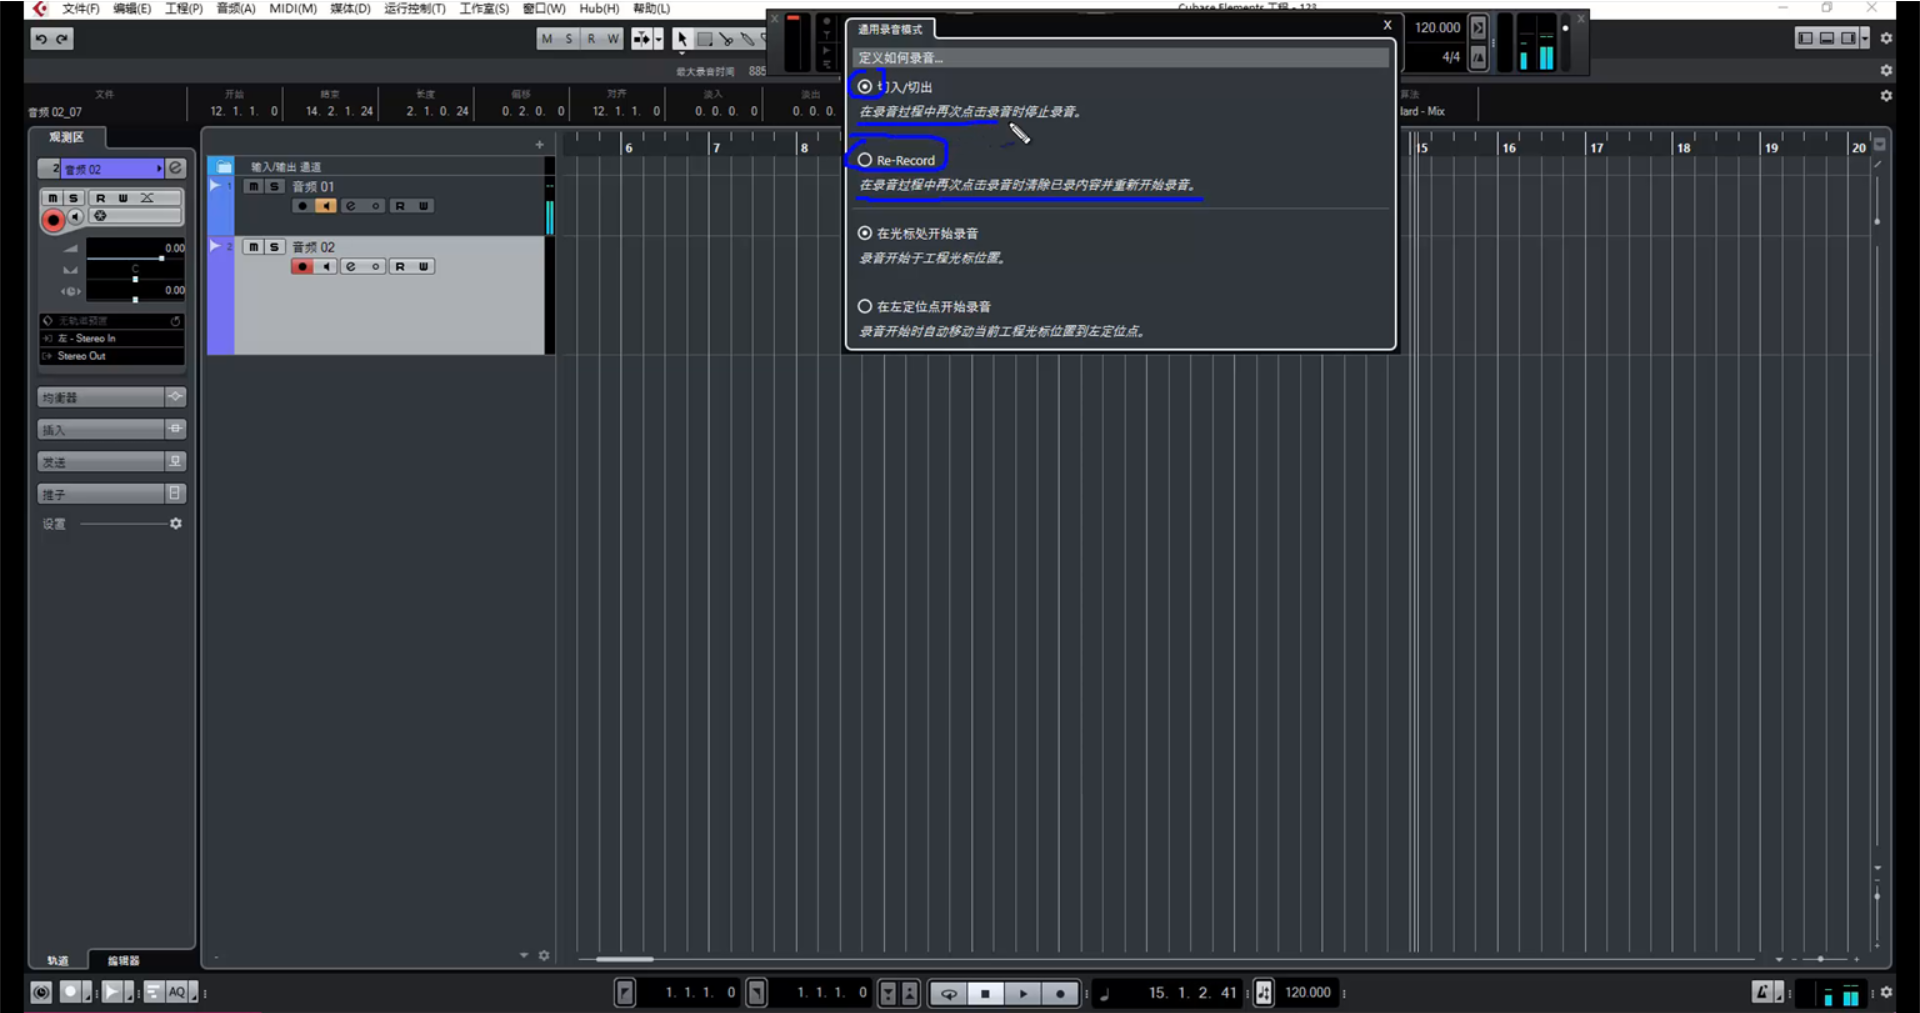Solo track 音频 01
This screenshot has height=1013, width=1920.
pyautogui.click(x=274, y=187)
